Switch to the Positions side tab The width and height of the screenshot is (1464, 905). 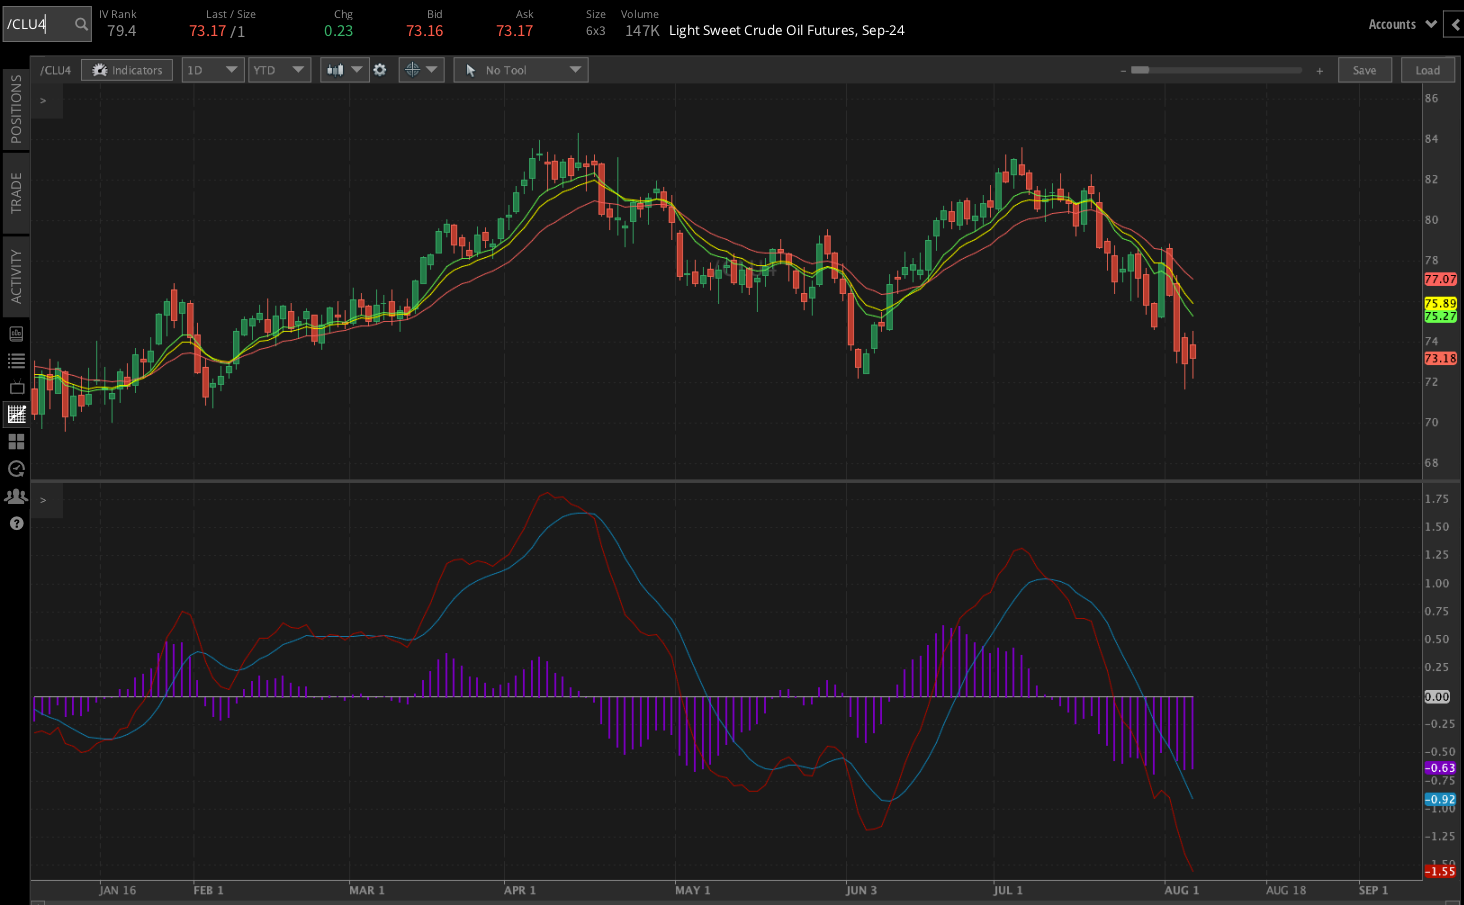tap(16, 109)
